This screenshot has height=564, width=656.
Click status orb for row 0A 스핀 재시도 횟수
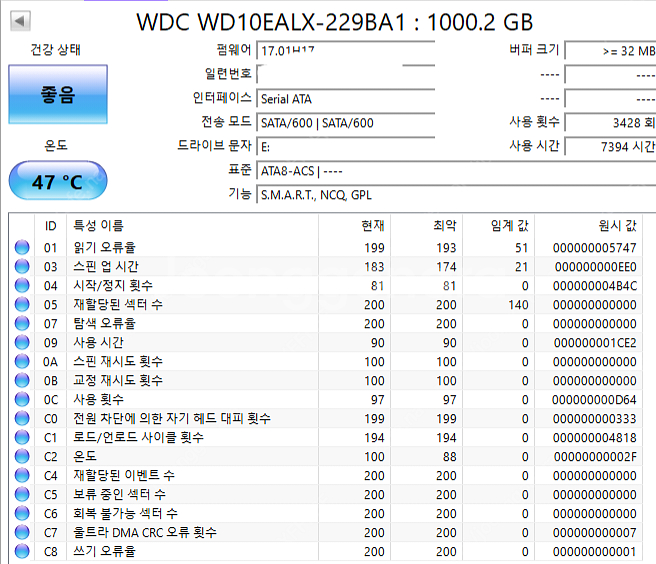point(22,361)
